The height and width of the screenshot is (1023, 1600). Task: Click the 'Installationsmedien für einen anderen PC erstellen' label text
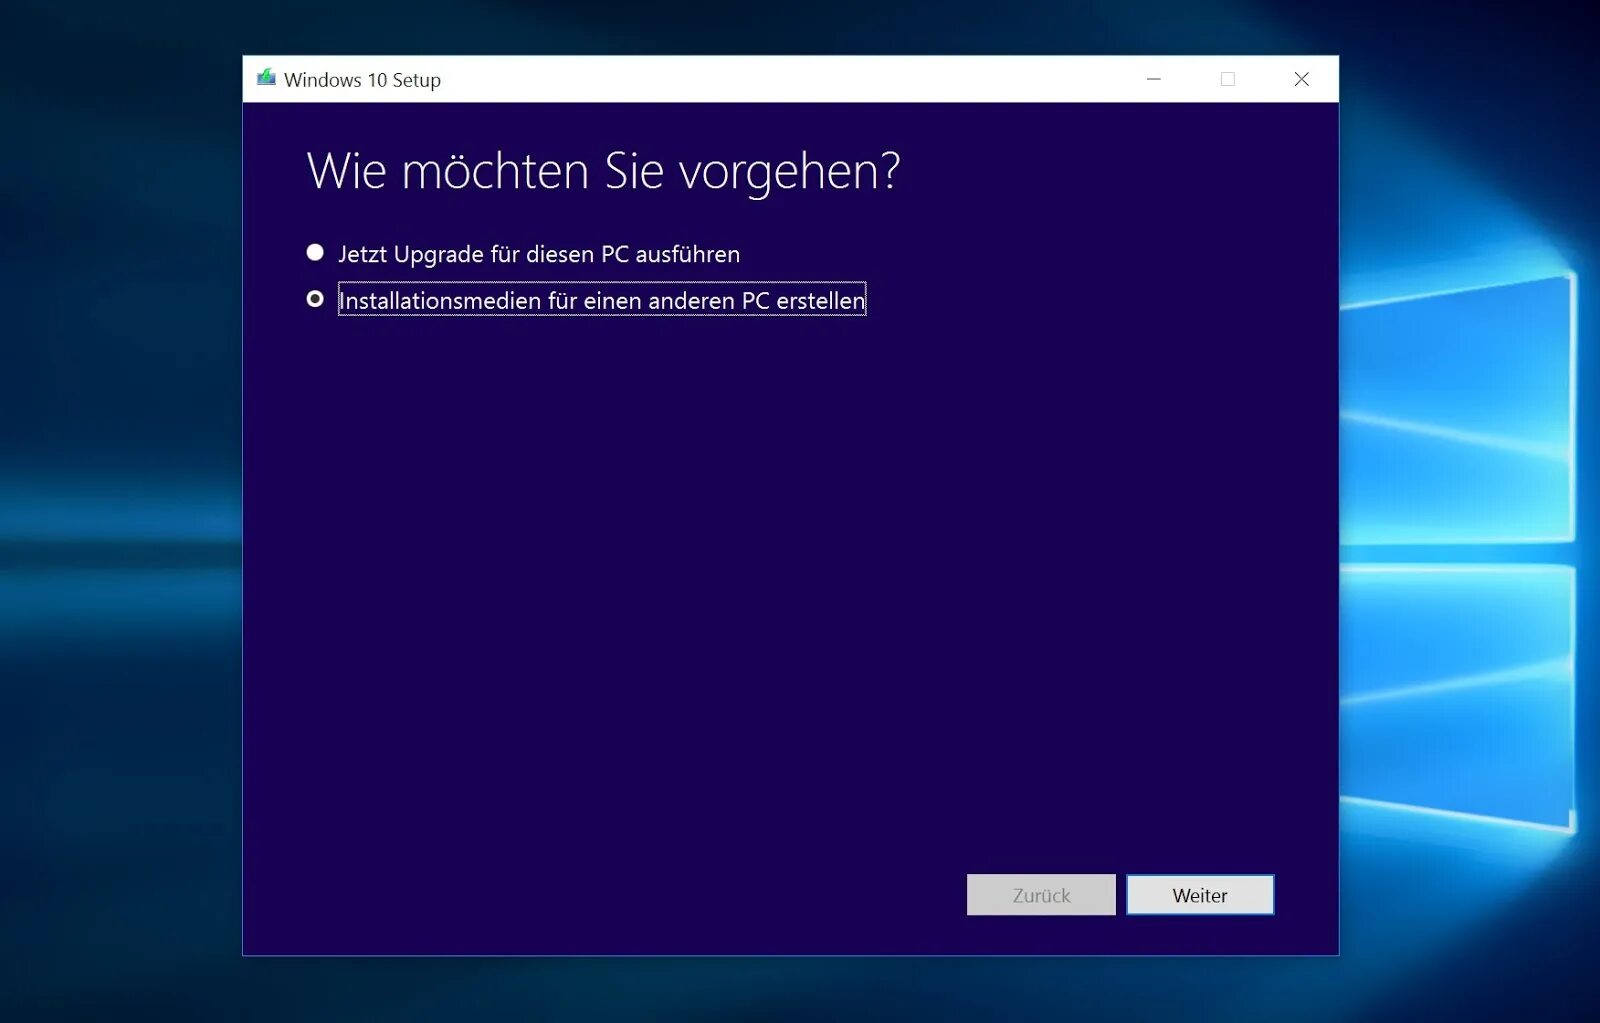click(x=602, y=300)
